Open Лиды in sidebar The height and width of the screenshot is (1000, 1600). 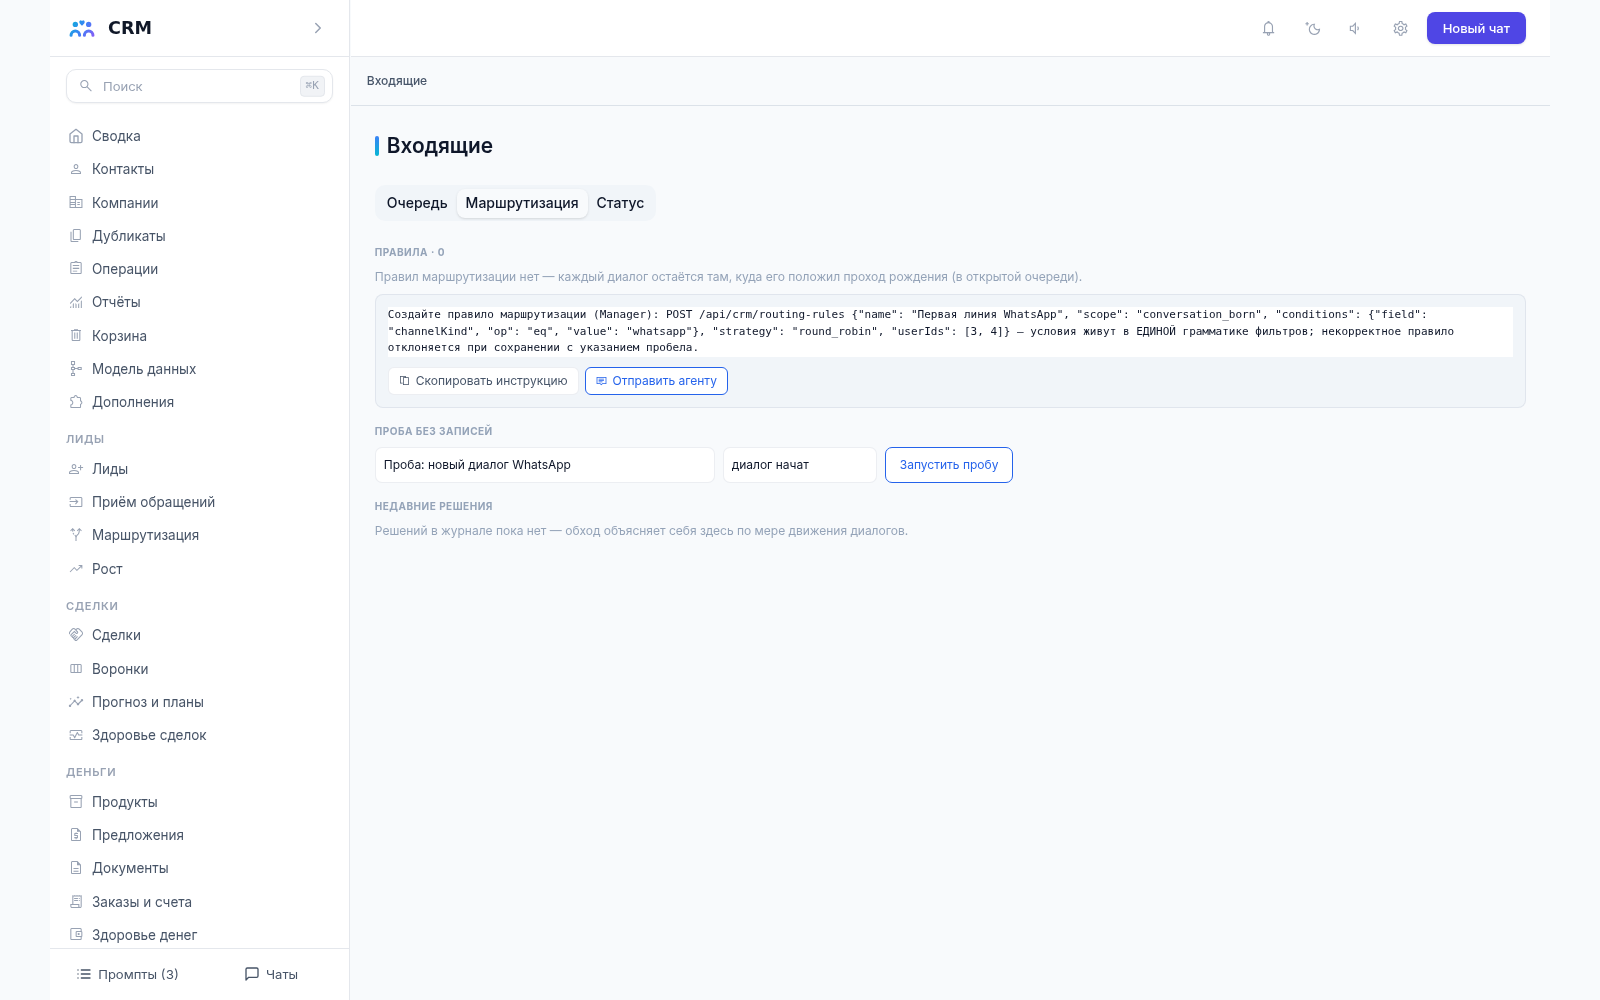199,469
